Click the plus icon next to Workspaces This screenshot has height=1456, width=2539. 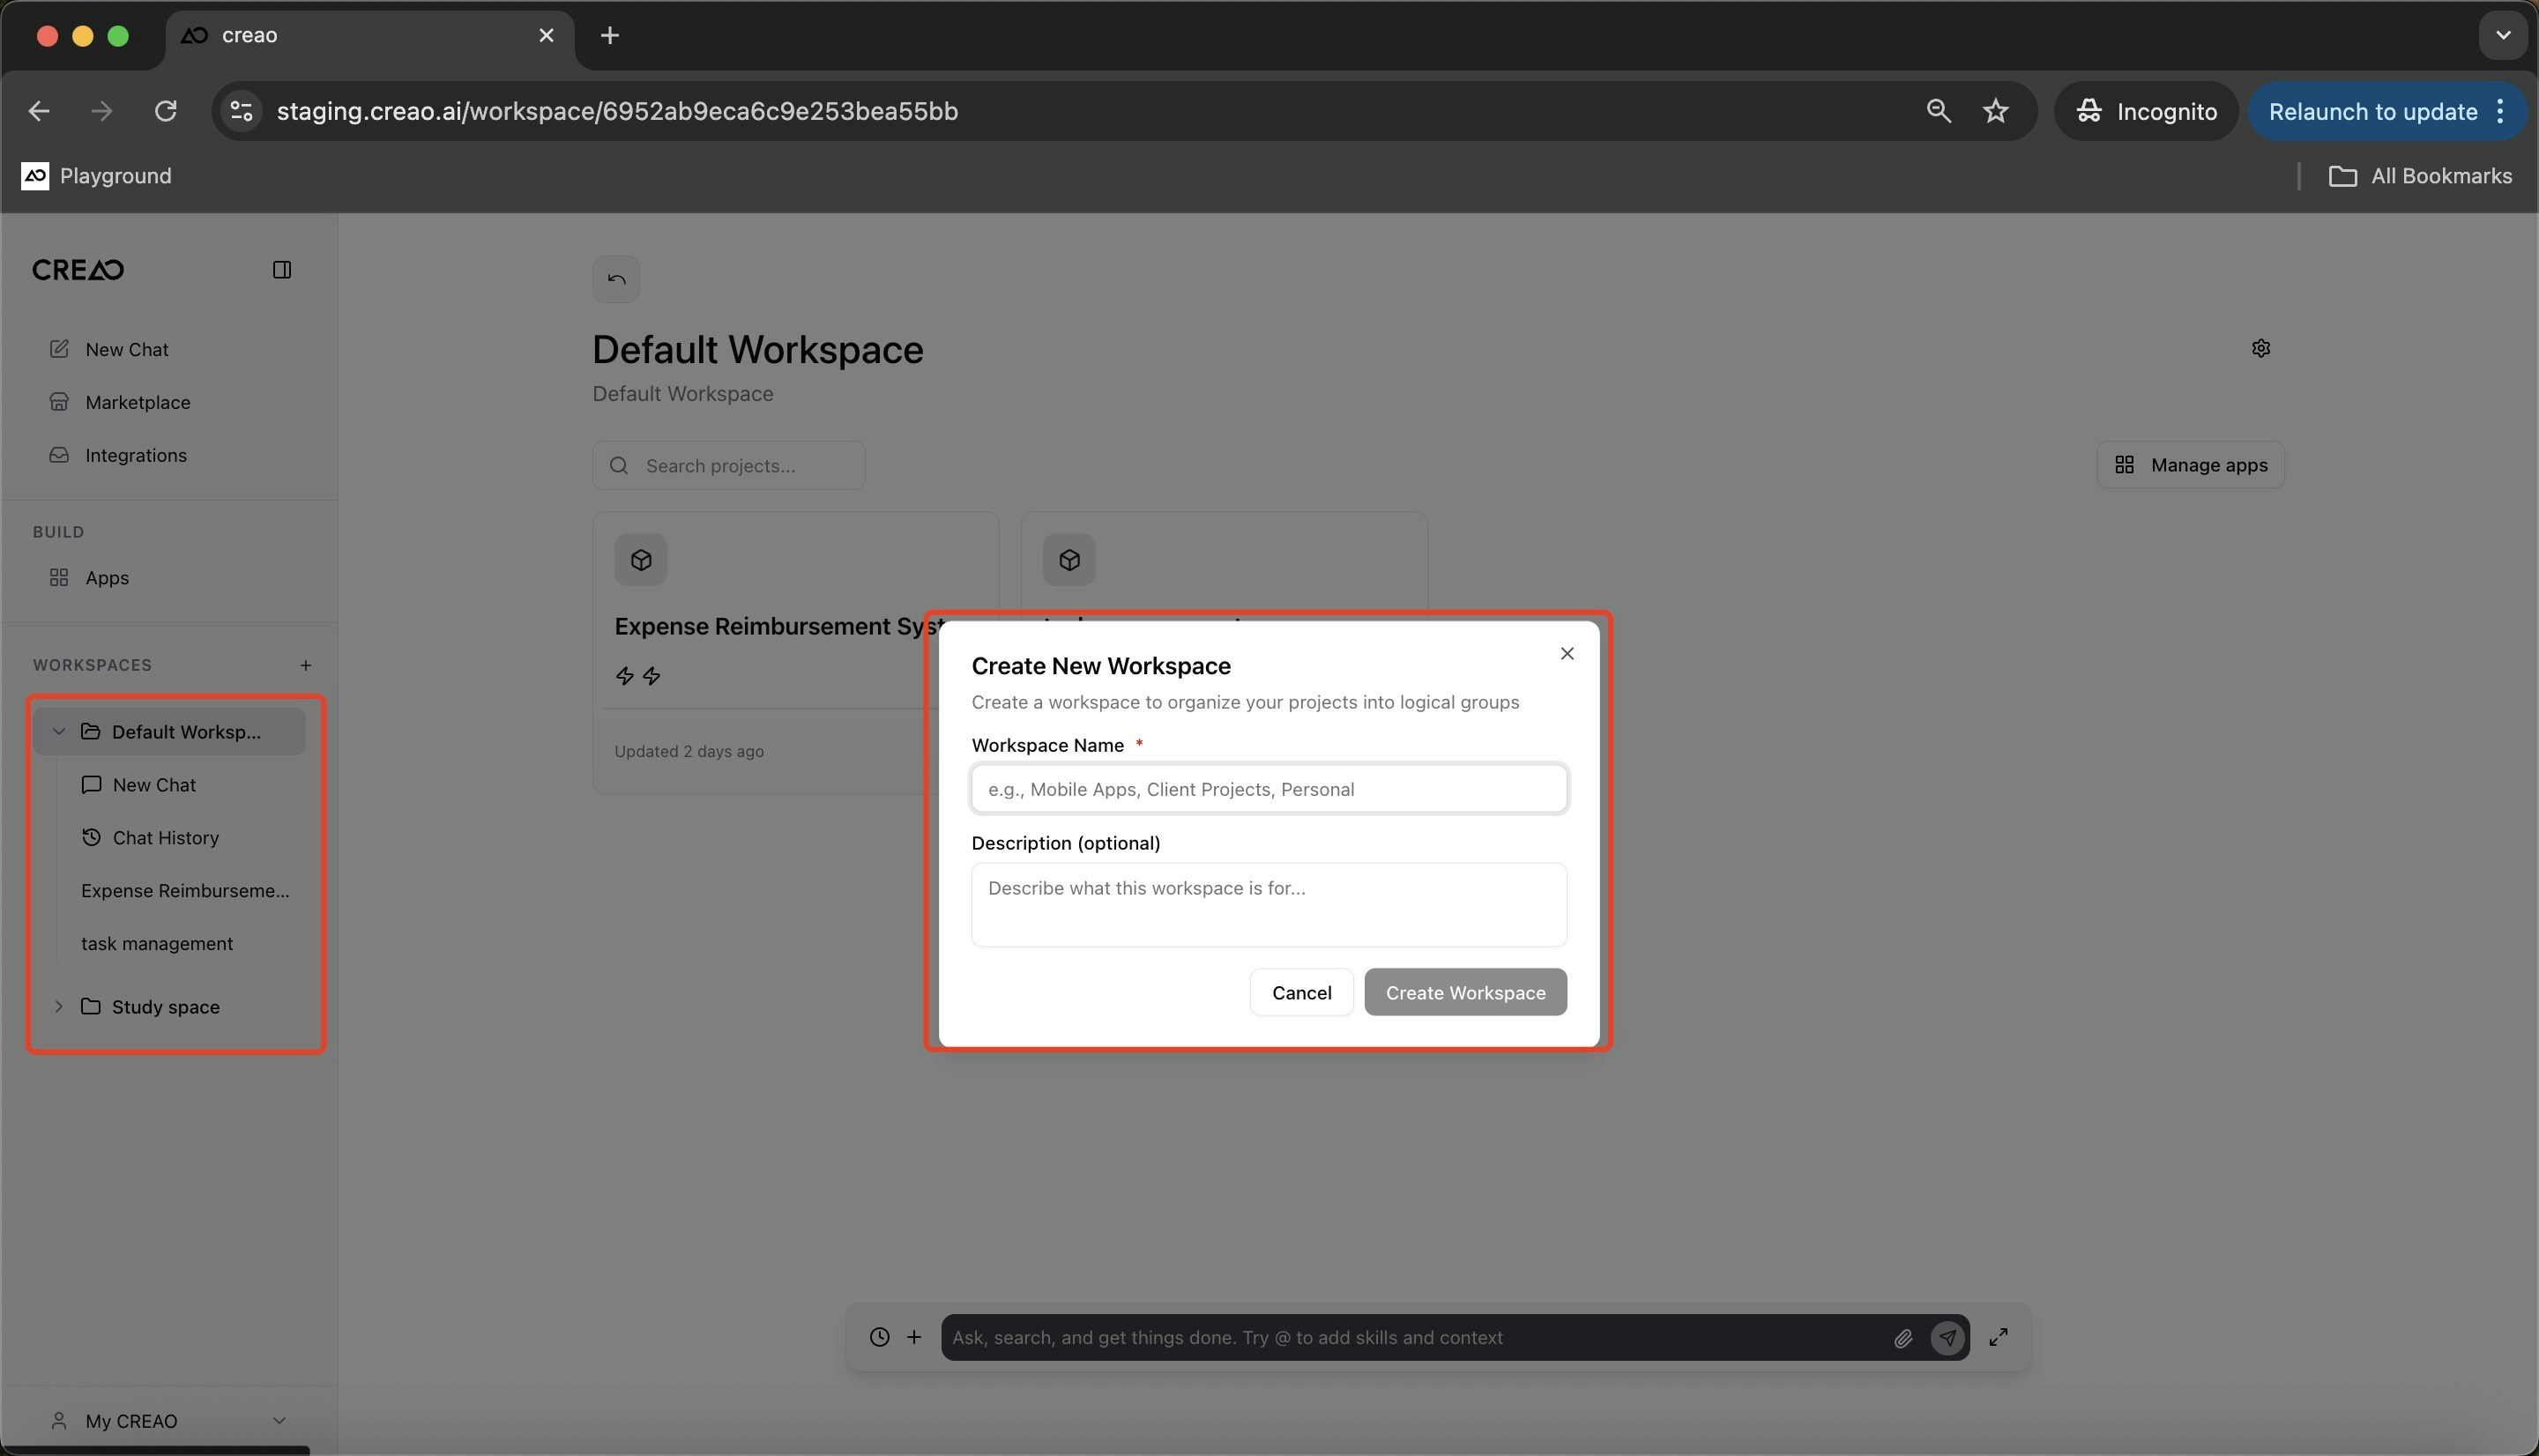[x=305, y=665]
